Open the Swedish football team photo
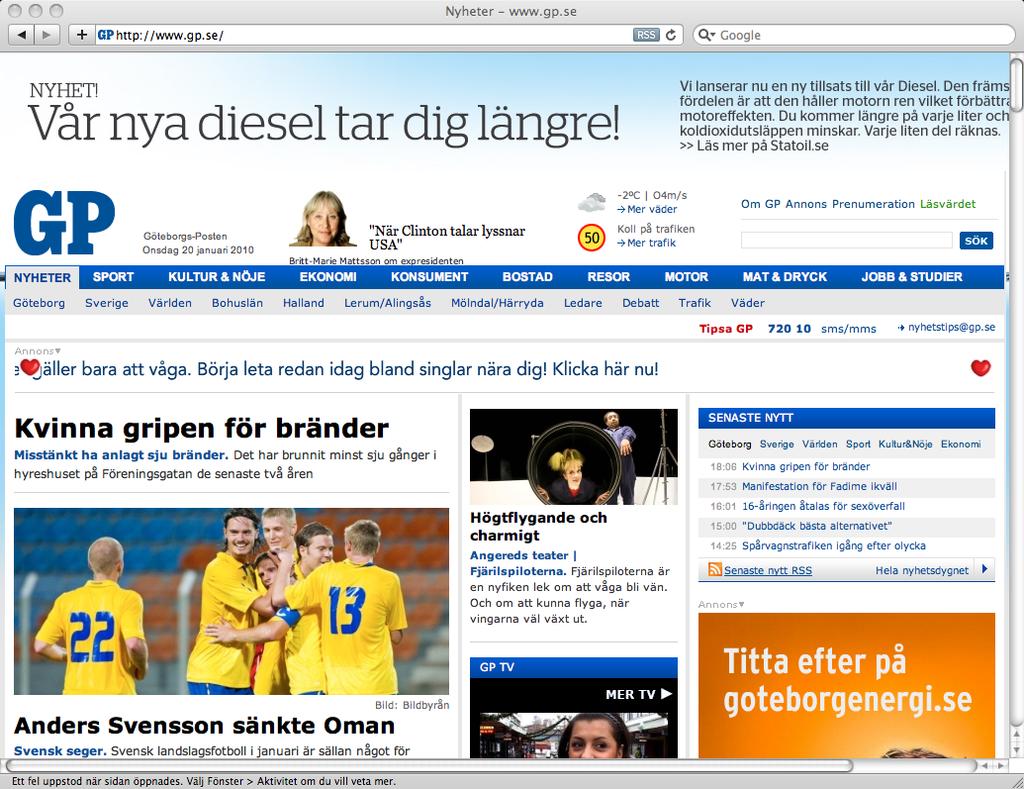Image resolution: width=1024 pixels, height=789 pixels. [x=231, y=601]
